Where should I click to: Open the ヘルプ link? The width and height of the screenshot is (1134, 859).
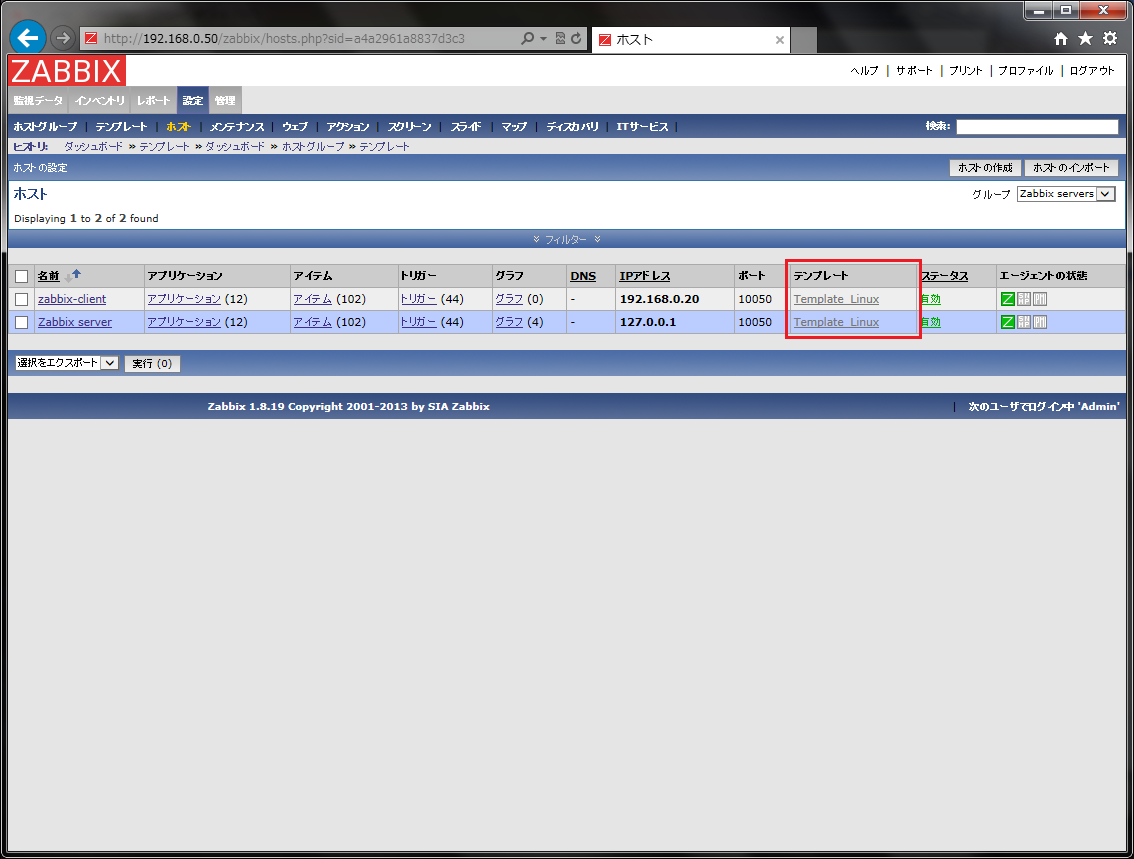864,71
